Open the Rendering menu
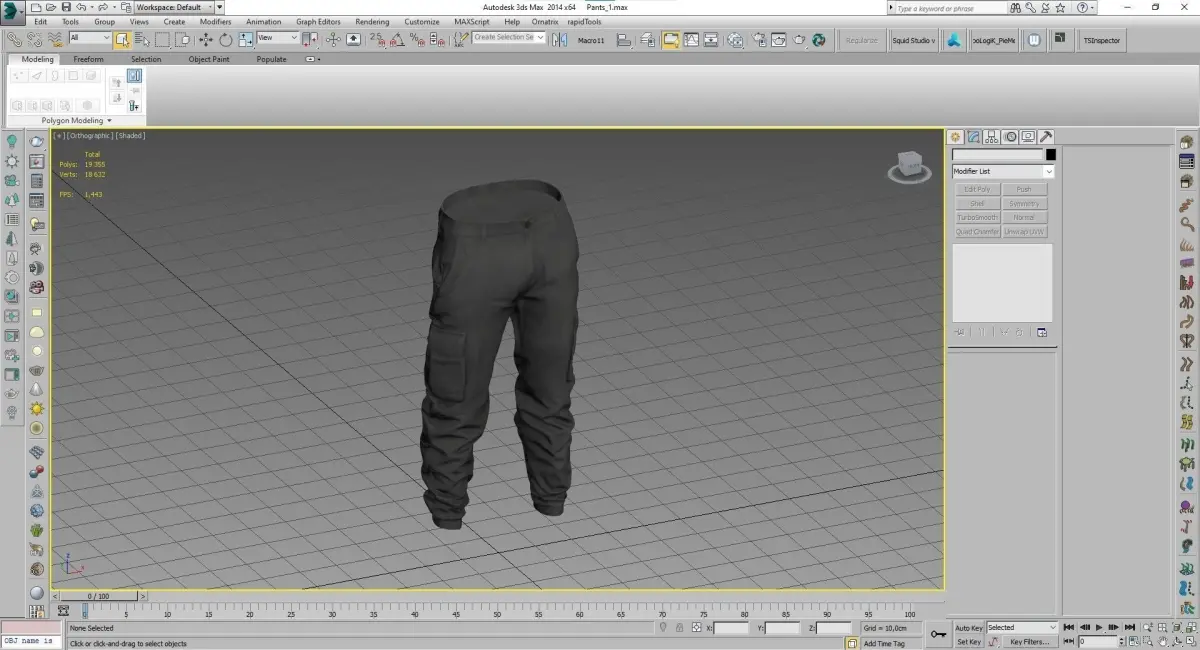1200x650 pixels. (372, 21)
